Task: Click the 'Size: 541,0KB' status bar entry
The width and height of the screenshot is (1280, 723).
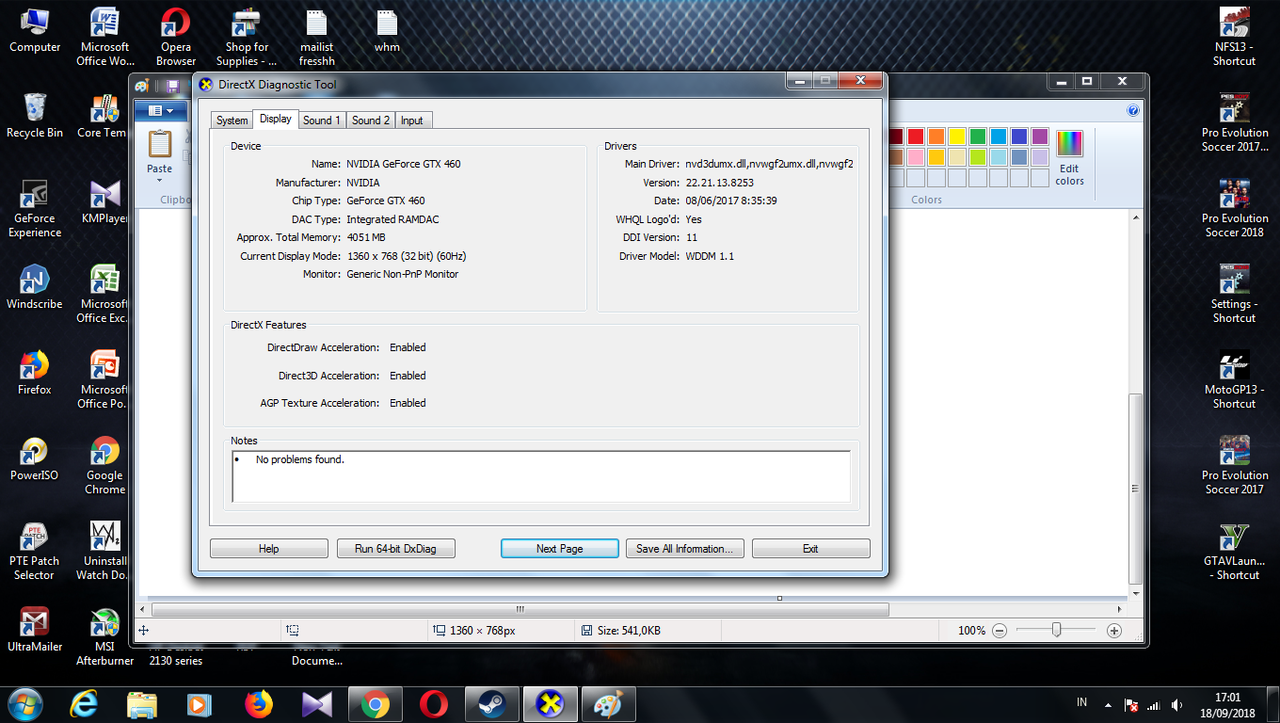Action: (x=621, y=631)
